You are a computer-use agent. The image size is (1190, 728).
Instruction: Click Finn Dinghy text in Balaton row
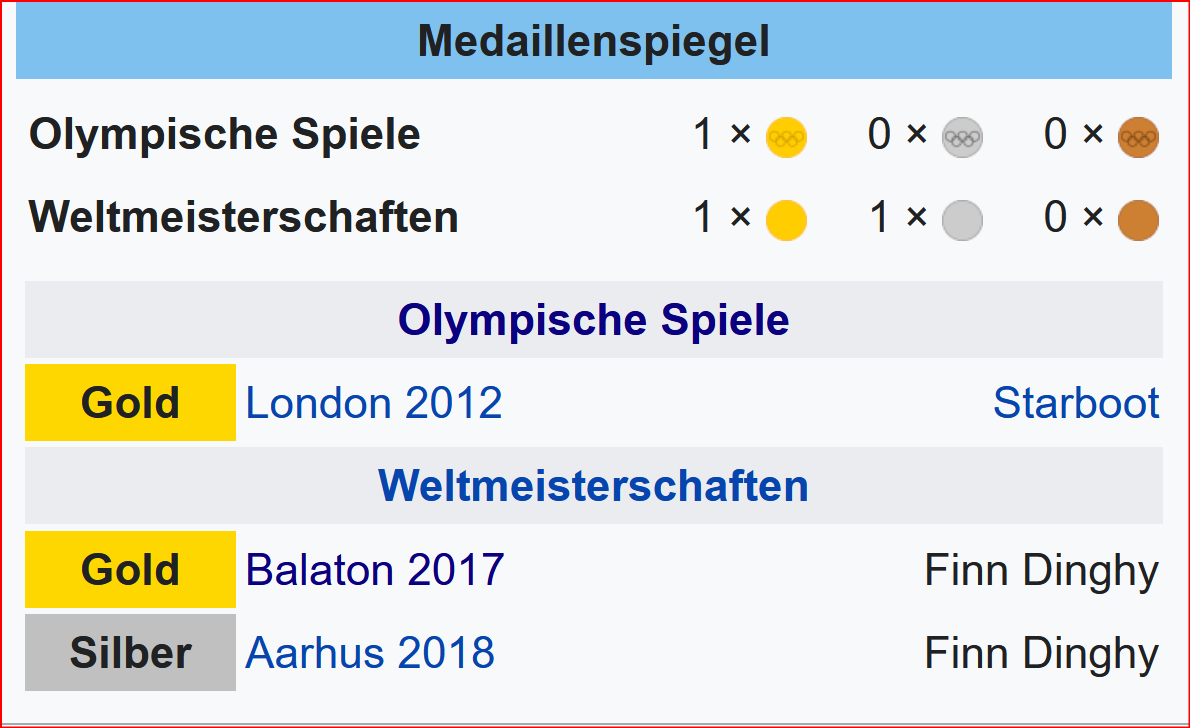click(1042, 571)
